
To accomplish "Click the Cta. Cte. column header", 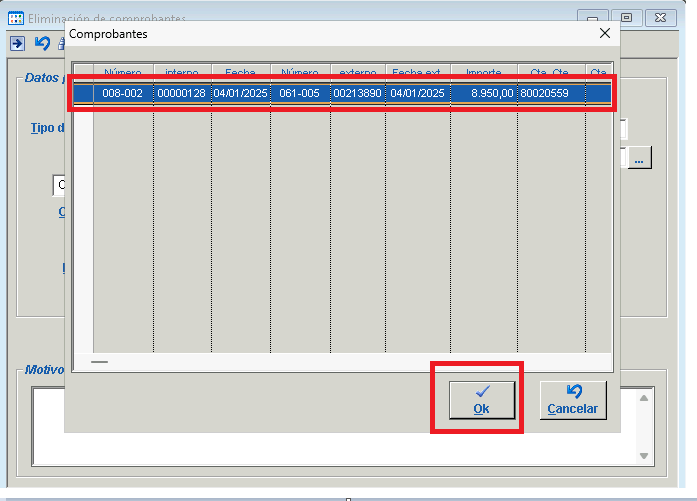I will coord(551,73).
